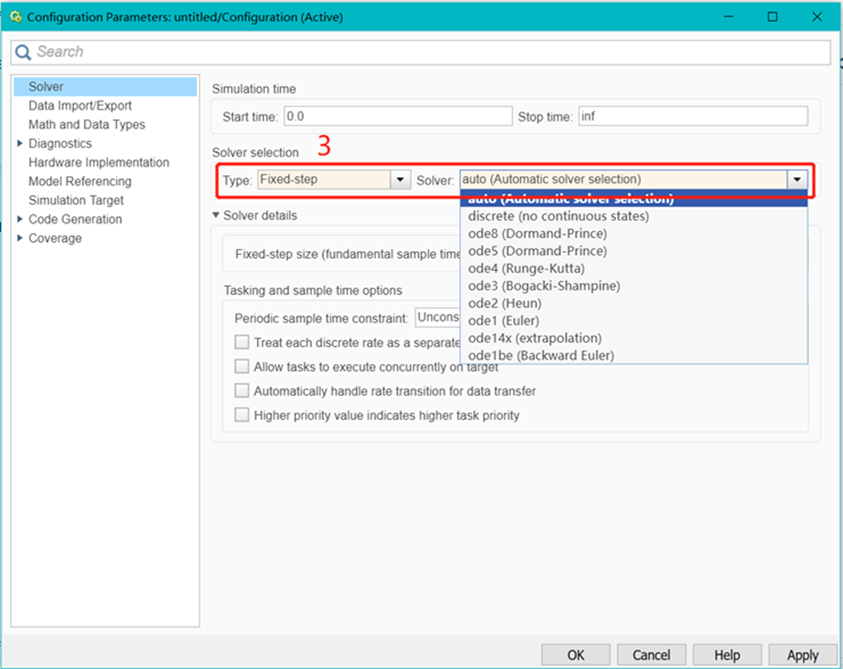
Task: Choose ode14x (extrapolation) solver
Action: 634,338
